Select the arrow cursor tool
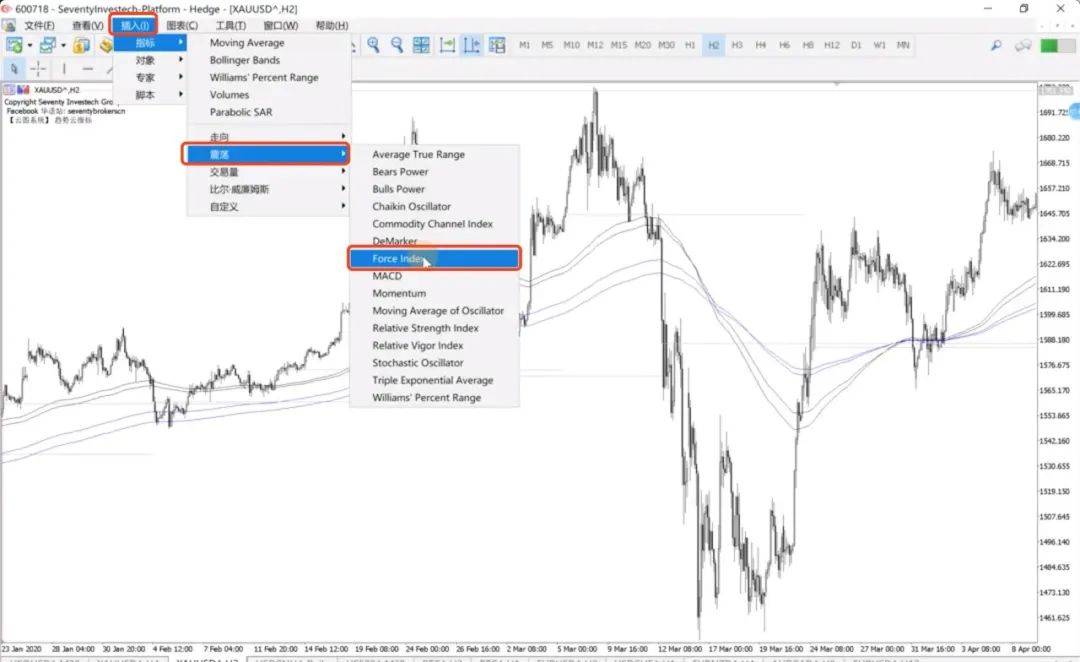 [14, 68]
